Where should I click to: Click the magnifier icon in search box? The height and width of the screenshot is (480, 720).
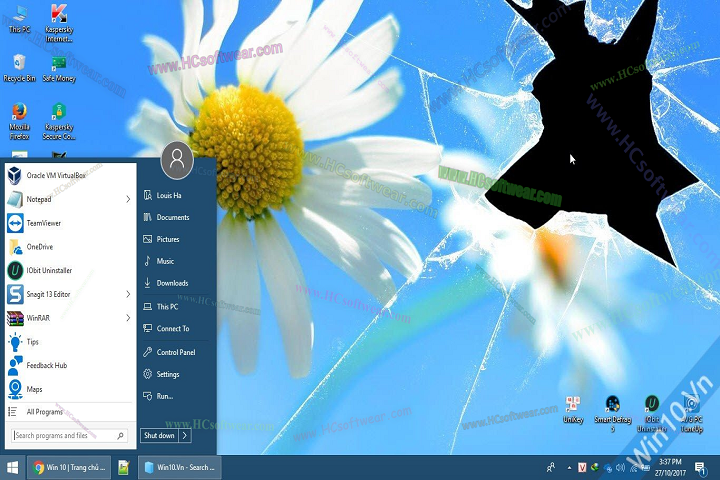120,435
